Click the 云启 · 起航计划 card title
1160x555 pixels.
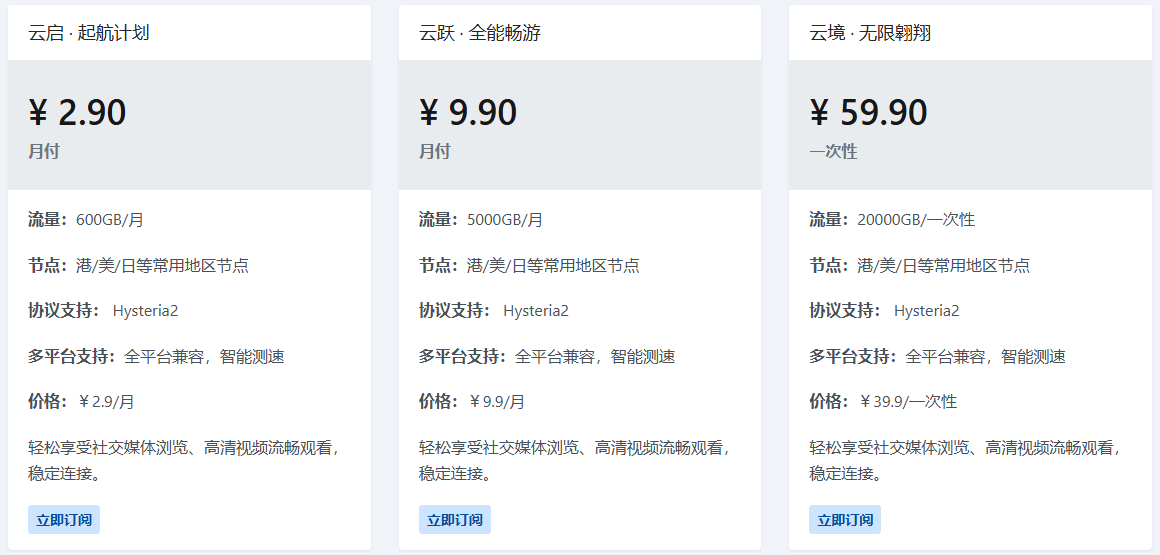point(89,33)
